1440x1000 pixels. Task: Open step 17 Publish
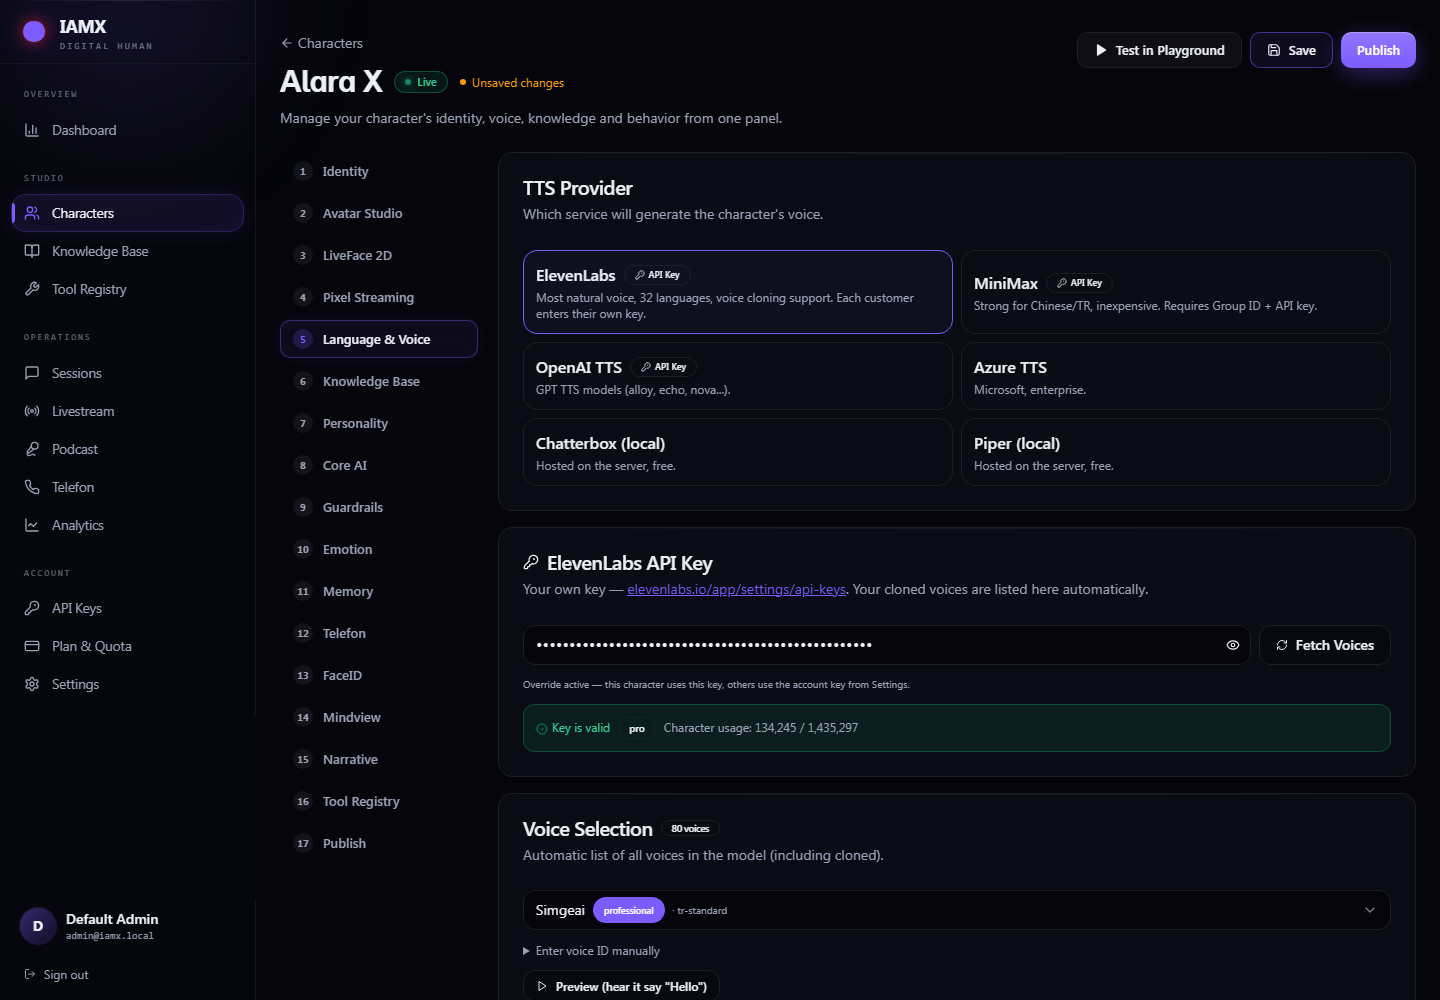click(x=379, y=843)
